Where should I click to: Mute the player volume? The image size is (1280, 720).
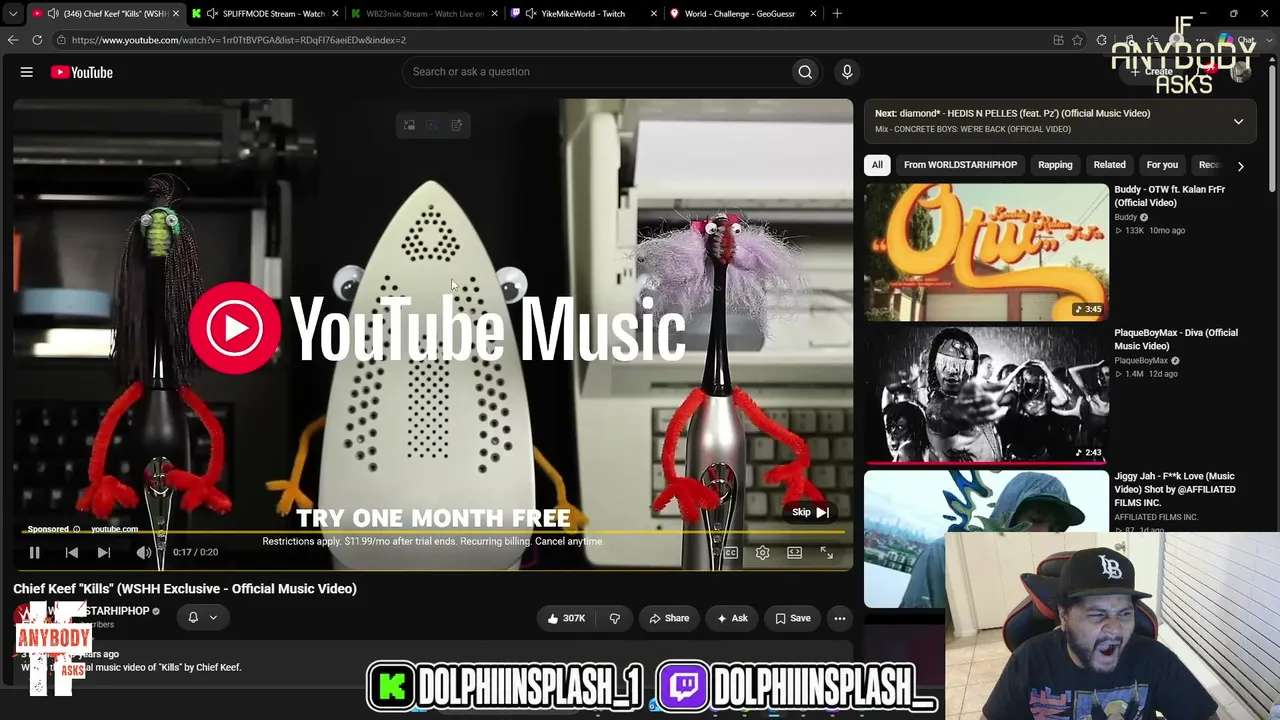[x=144, y=552]
